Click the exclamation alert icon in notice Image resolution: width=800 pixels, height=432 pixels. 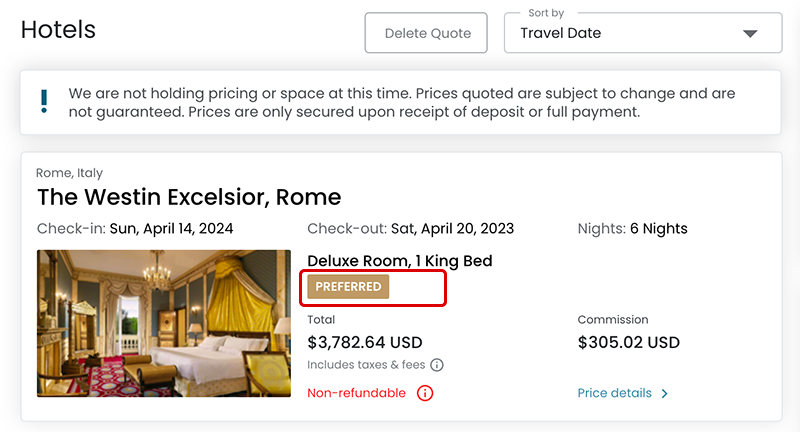tap(43, 101)
